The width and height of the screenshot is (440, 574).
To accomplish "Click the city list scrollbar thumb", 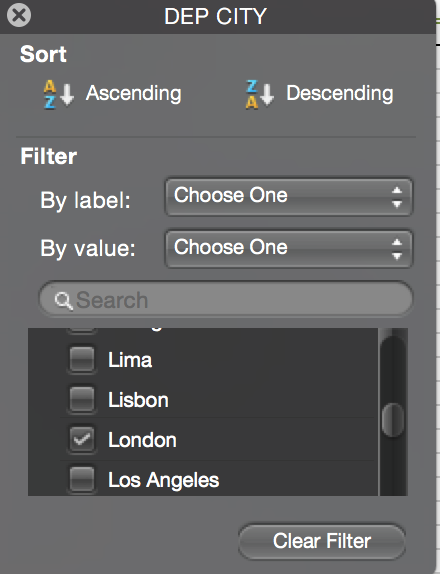I will point(393,420).
